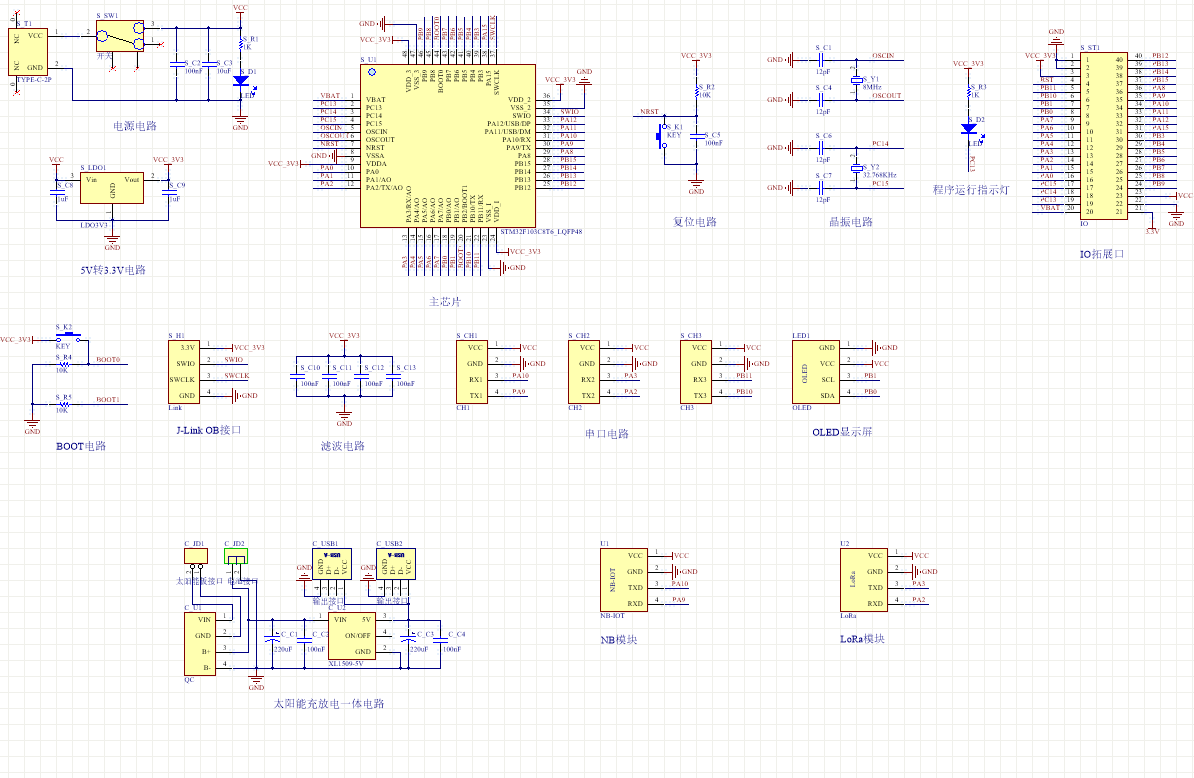
Task: Select the S_ST1 IO expansion header
Action: (1104, 136)
